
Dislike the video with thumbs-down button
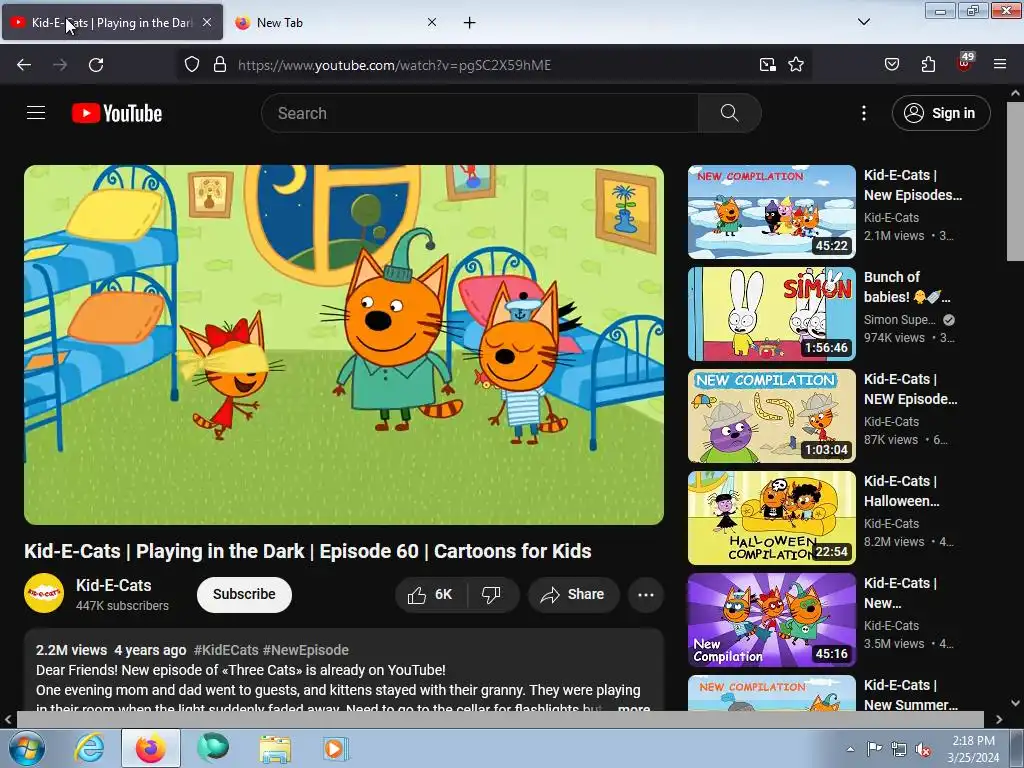491,594
